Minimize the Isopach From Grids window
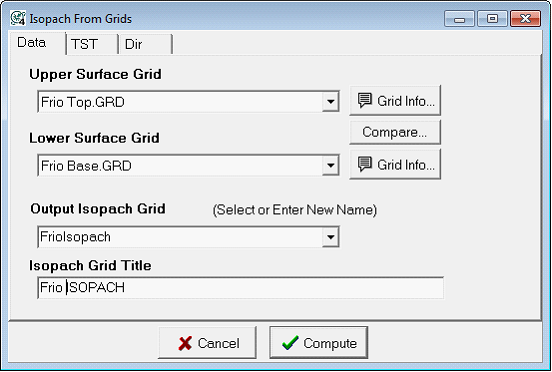The image size is (552, 372). pyautogui.click(x=459, y=19)
